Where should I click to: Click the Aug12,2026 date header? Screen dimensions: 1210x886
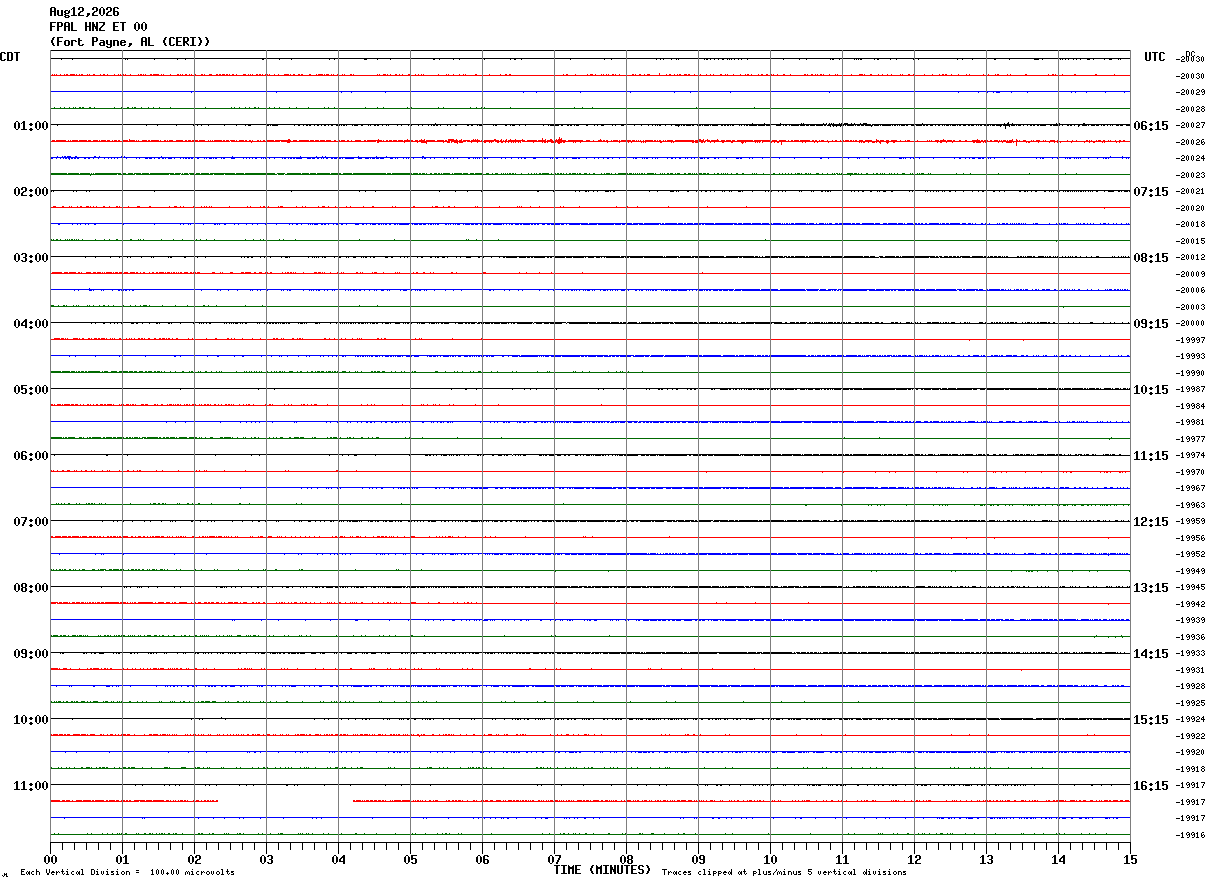[x=84, y=12]
